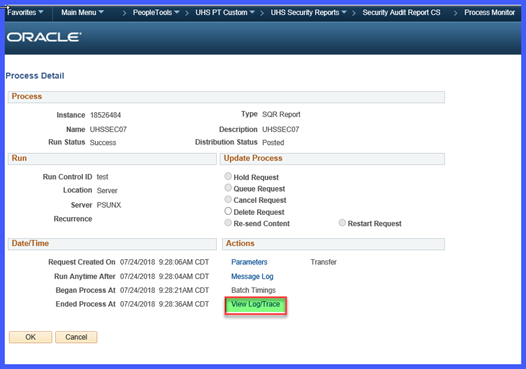Viewport: 526px width, 369px height.
Task: Click the Oracle logo
Action: coord(44,37)
